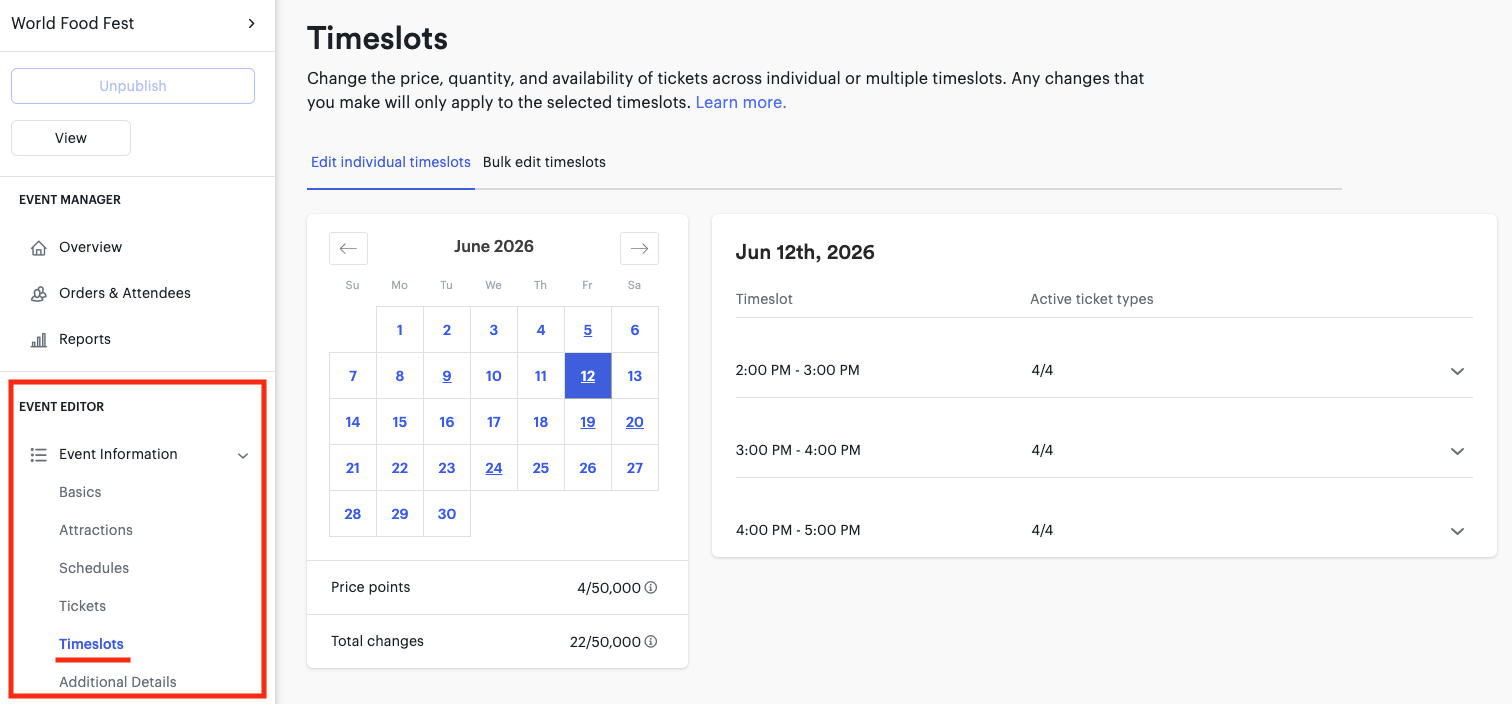Click 4/4 in the 2:00 PM row

click(1042, 370)
